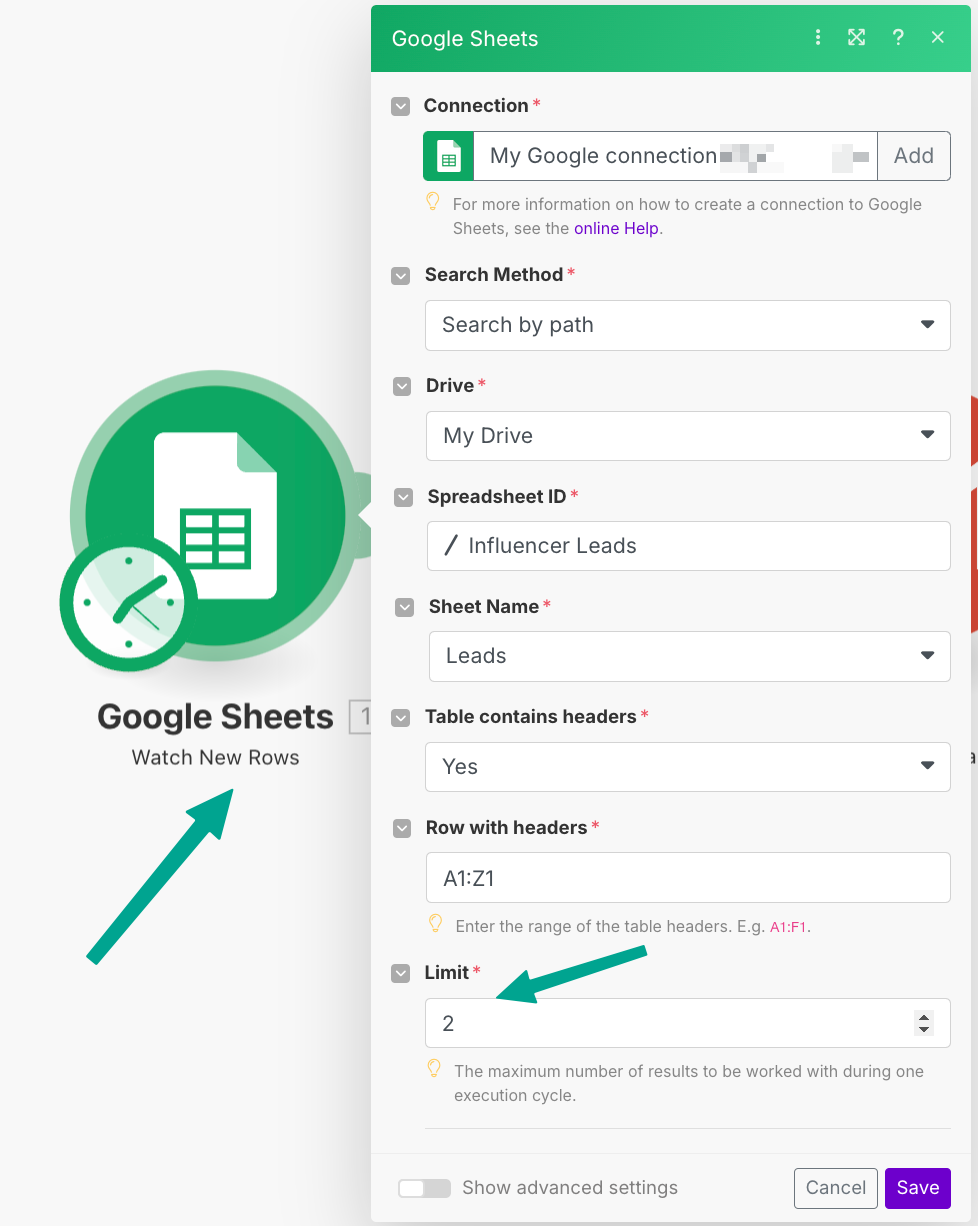Expand the Google Sheets panel to fullscreen
Image resolution: width=978 pixels, height=1226 pixels.
(x=857, y=38)
